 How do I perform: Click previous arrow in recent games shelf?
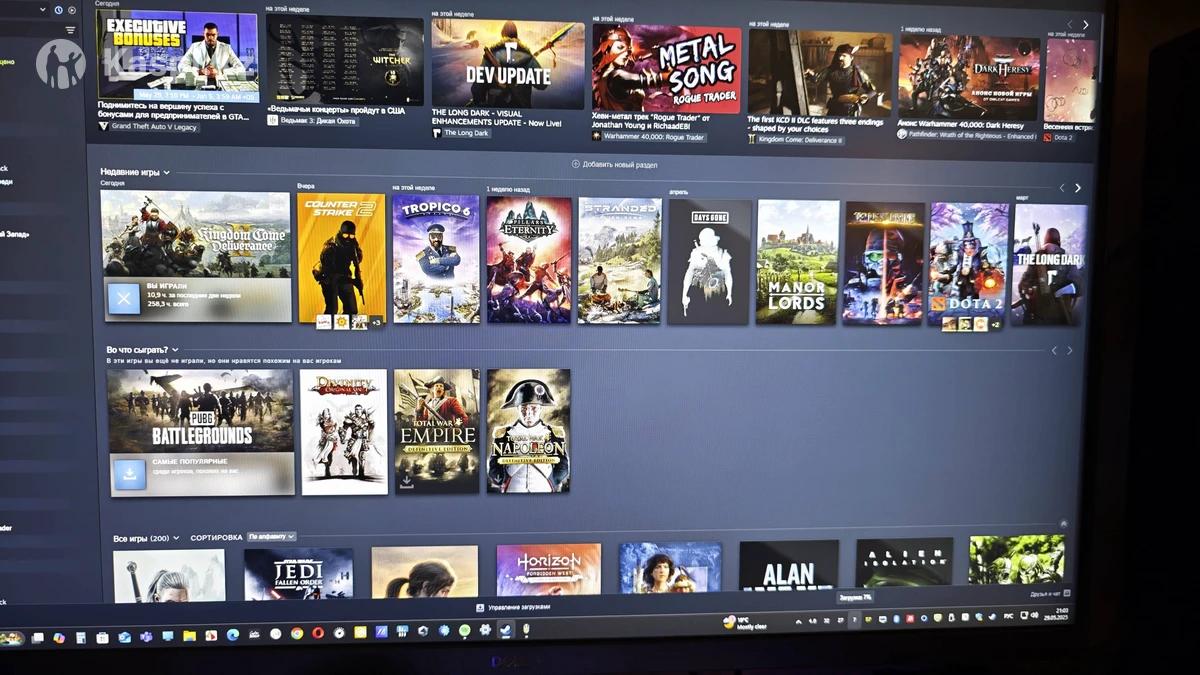[1061, 188]
